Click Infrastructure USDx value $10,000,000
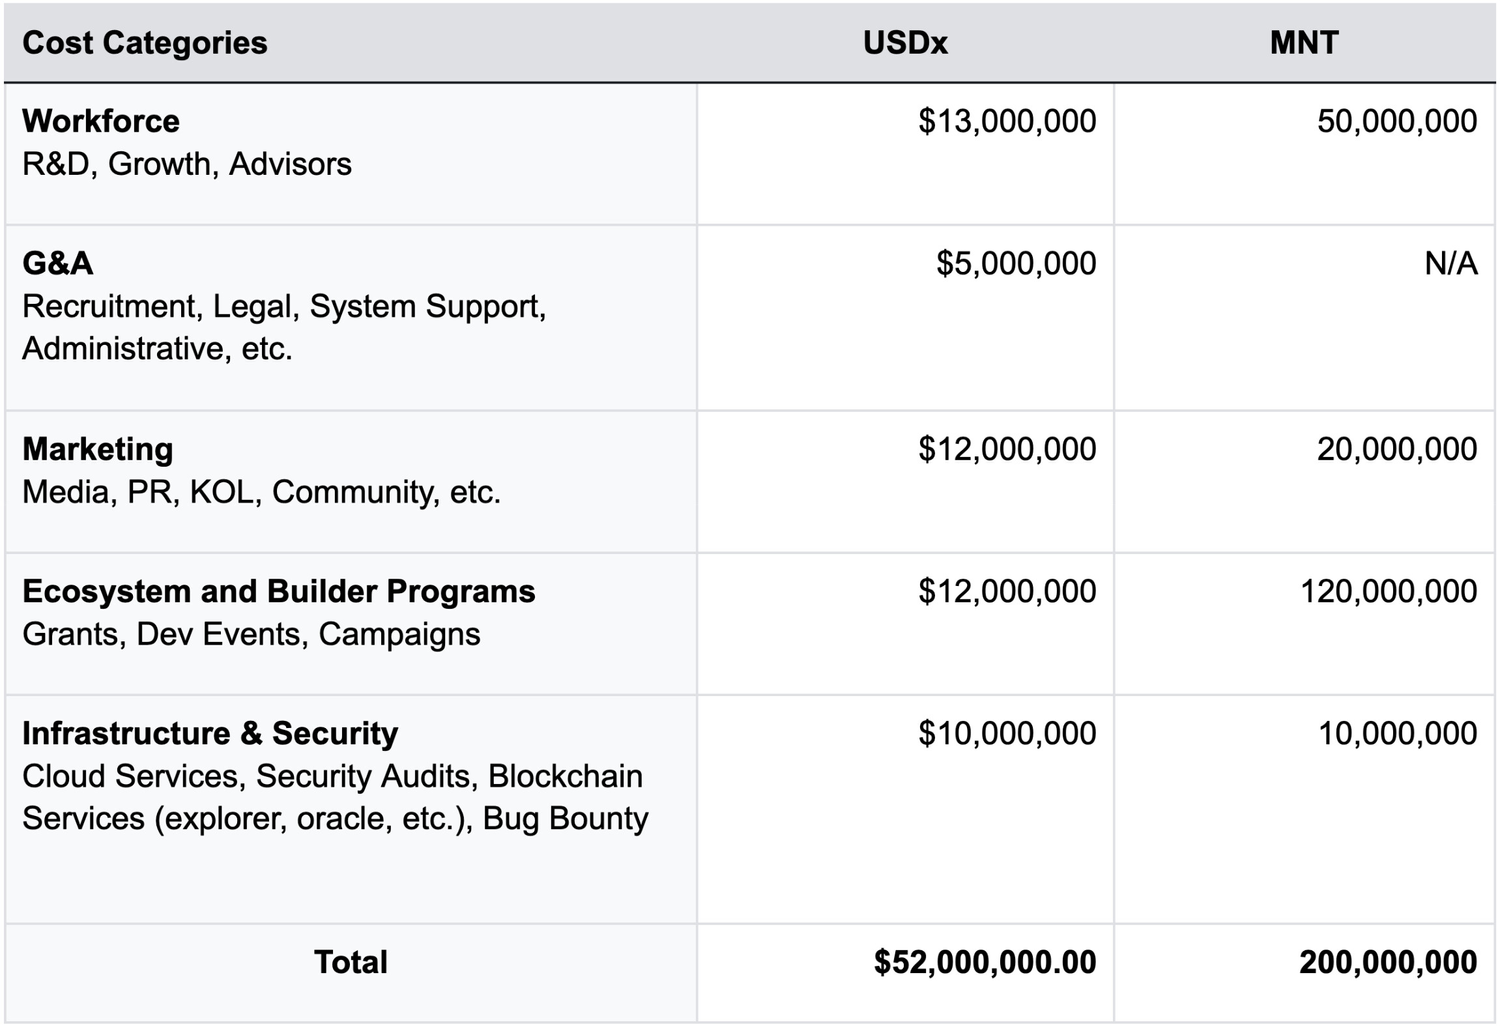The width and height of the screenshot is (1500, 1026). (x=1007, y=733)
